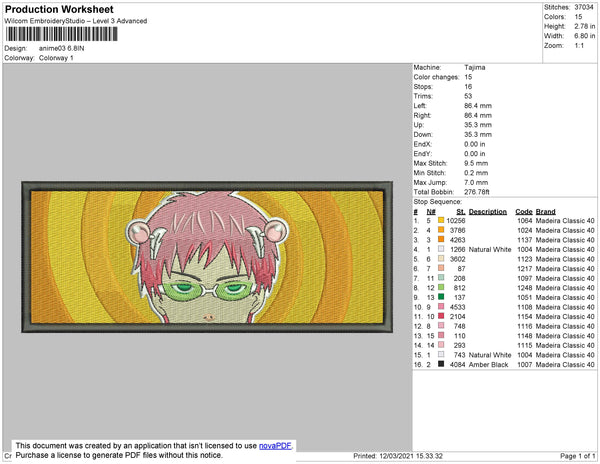Click the Max Stitch value 9.5 mm
600x464 pixels.
[x=476, y=163]
